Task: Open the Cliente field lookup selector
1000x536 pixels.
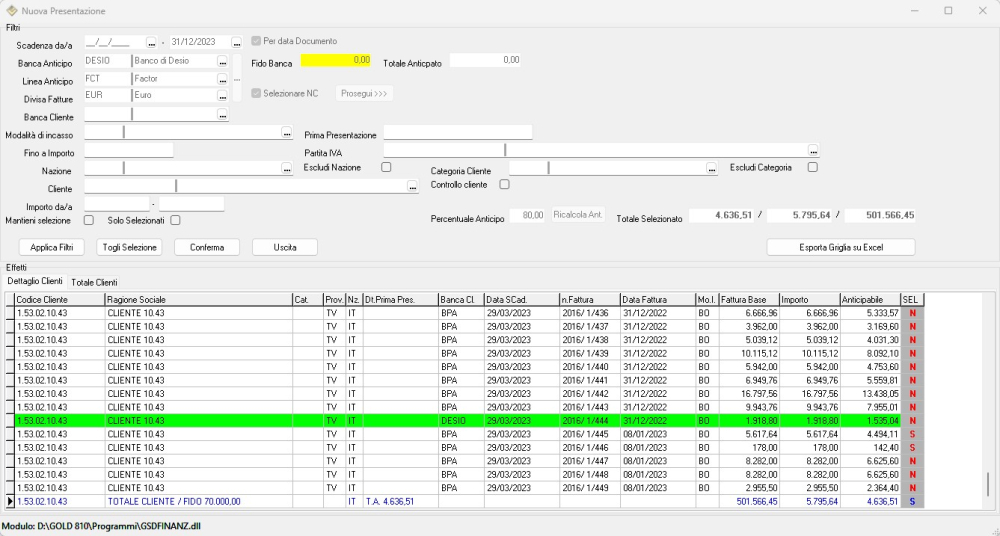Action: pyautogui.click(x=412, y=187)
